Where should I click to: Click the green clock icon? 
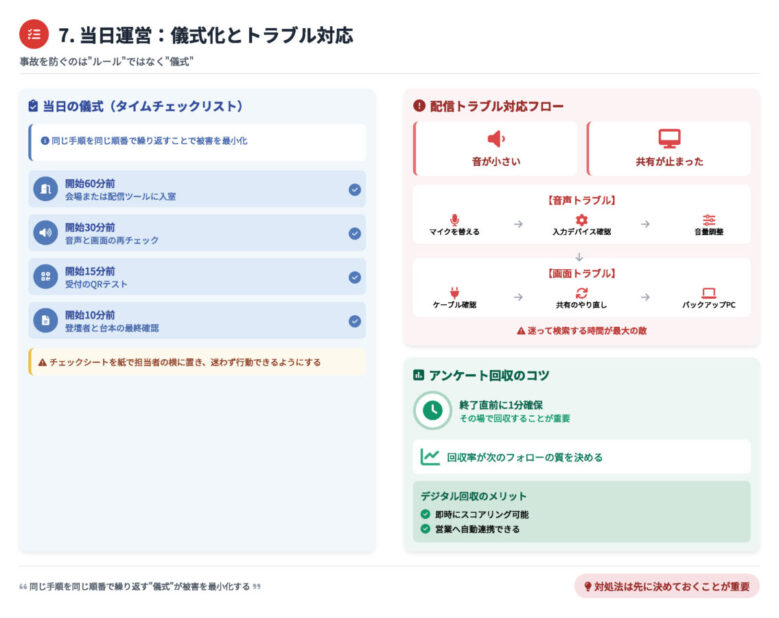[x=432, y=410]
